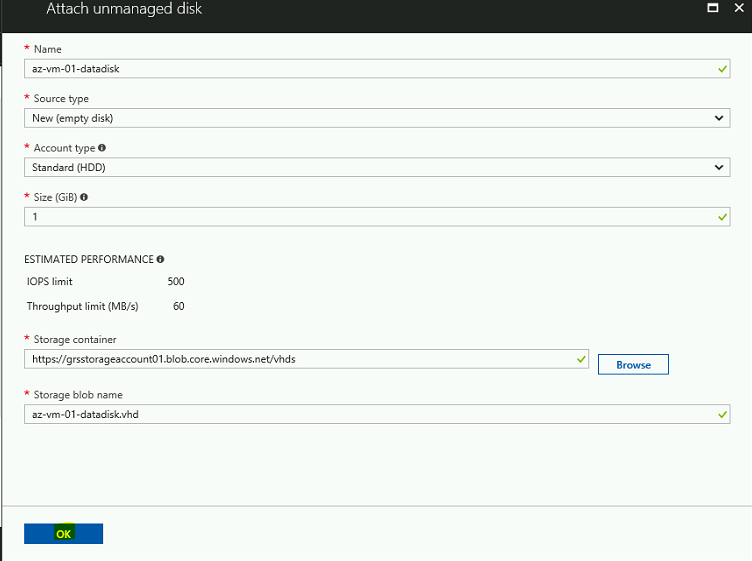Open the Account type dropdown

click(377, 167)
